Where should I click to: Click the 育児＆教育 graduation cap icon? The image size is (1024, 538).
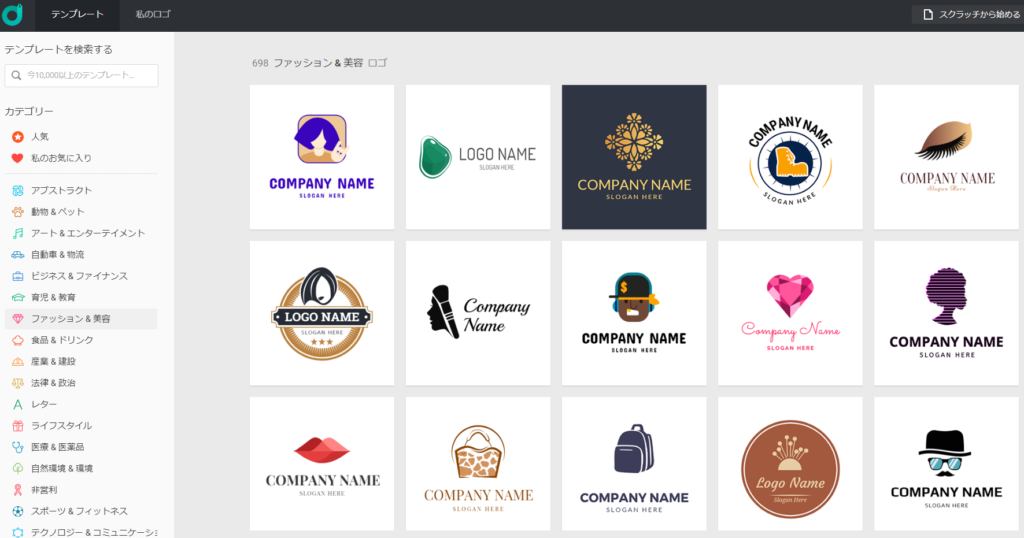(x=18, y=297)
